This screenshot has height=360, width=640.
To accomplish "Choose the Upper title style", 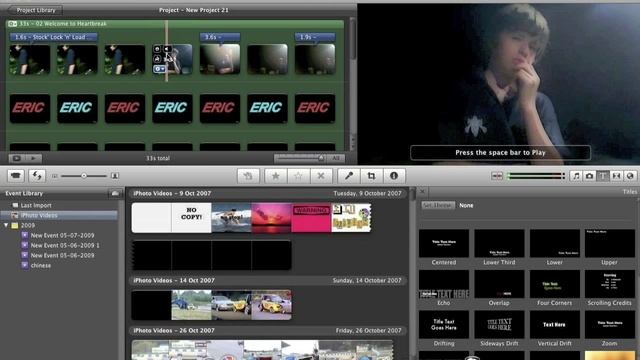I will [x=609, y=247].
